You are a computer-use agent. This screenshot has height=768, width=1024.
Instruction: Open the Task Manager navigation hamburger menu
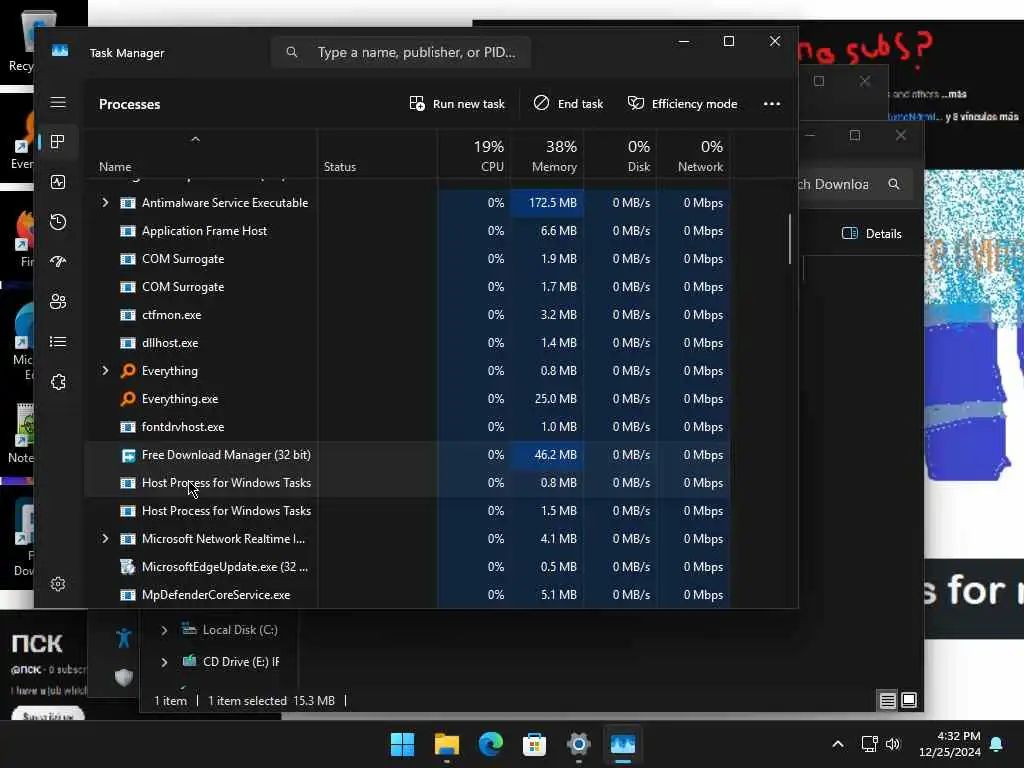(x=58, y=103)
